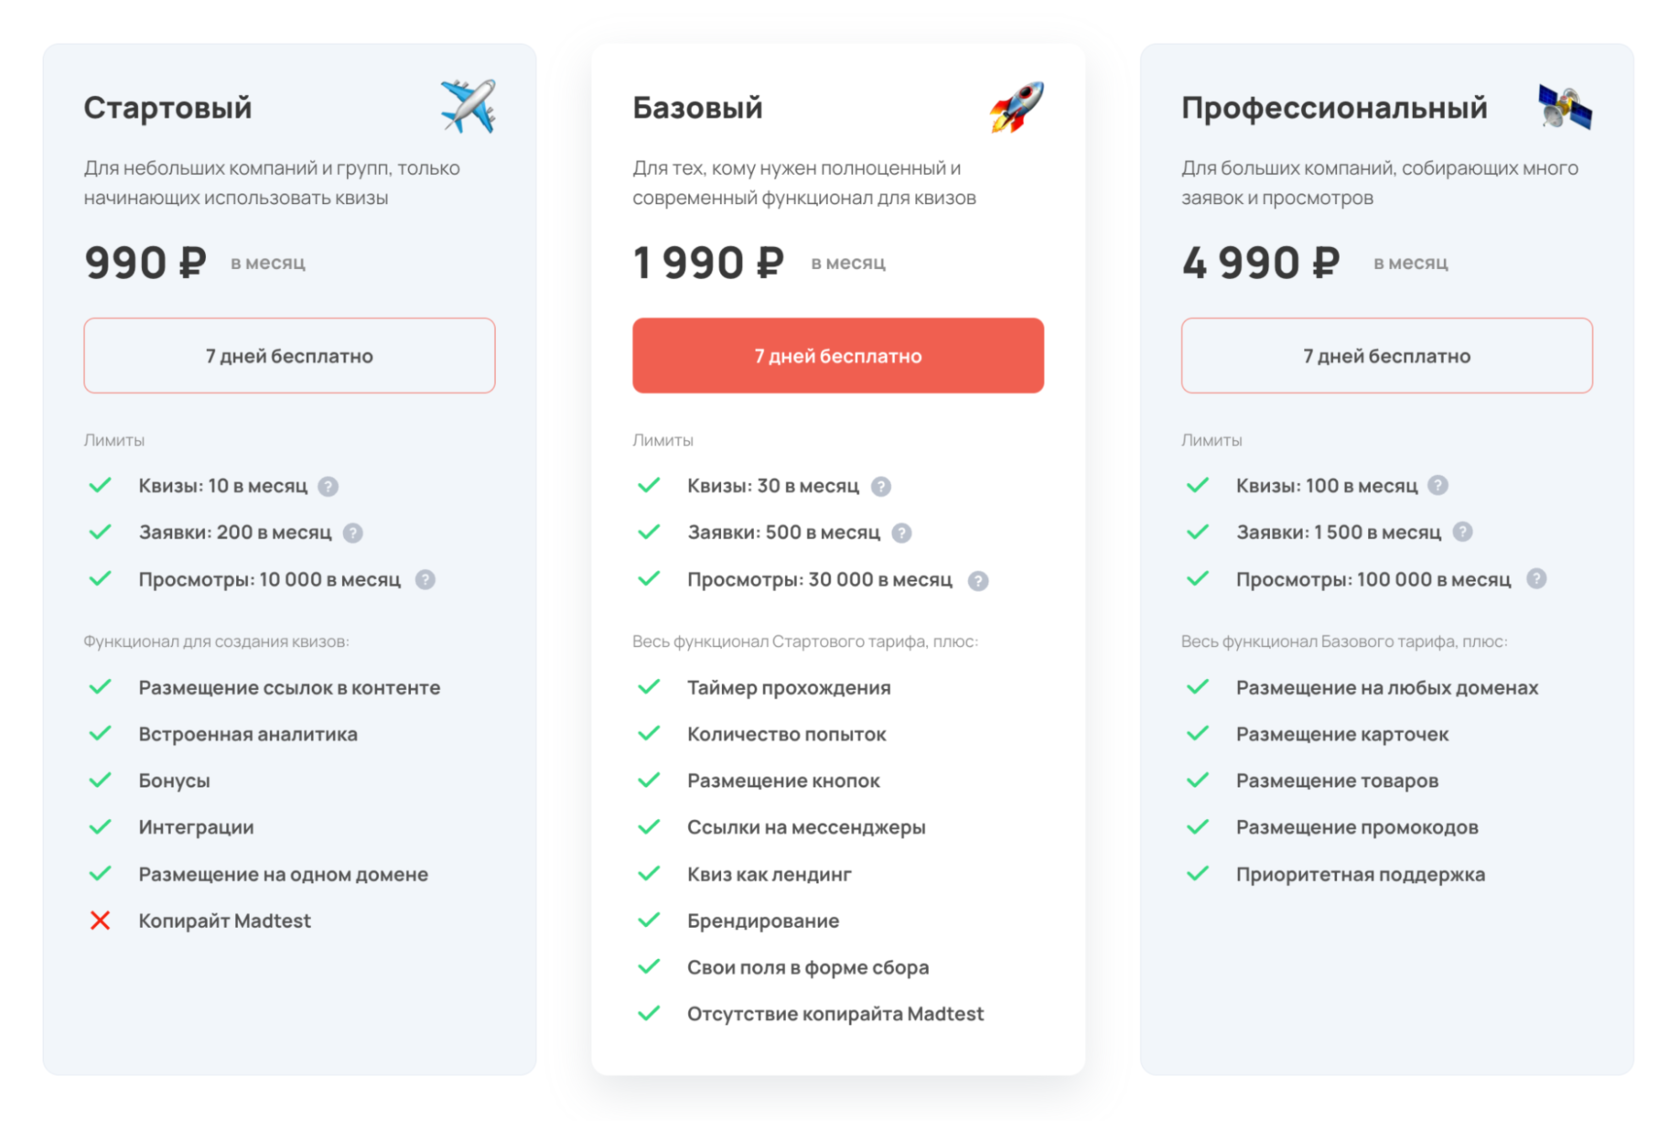Click the airplane icon on Стартовый plan
The height and width of the screenshot is (1121, 1680).
470,105
